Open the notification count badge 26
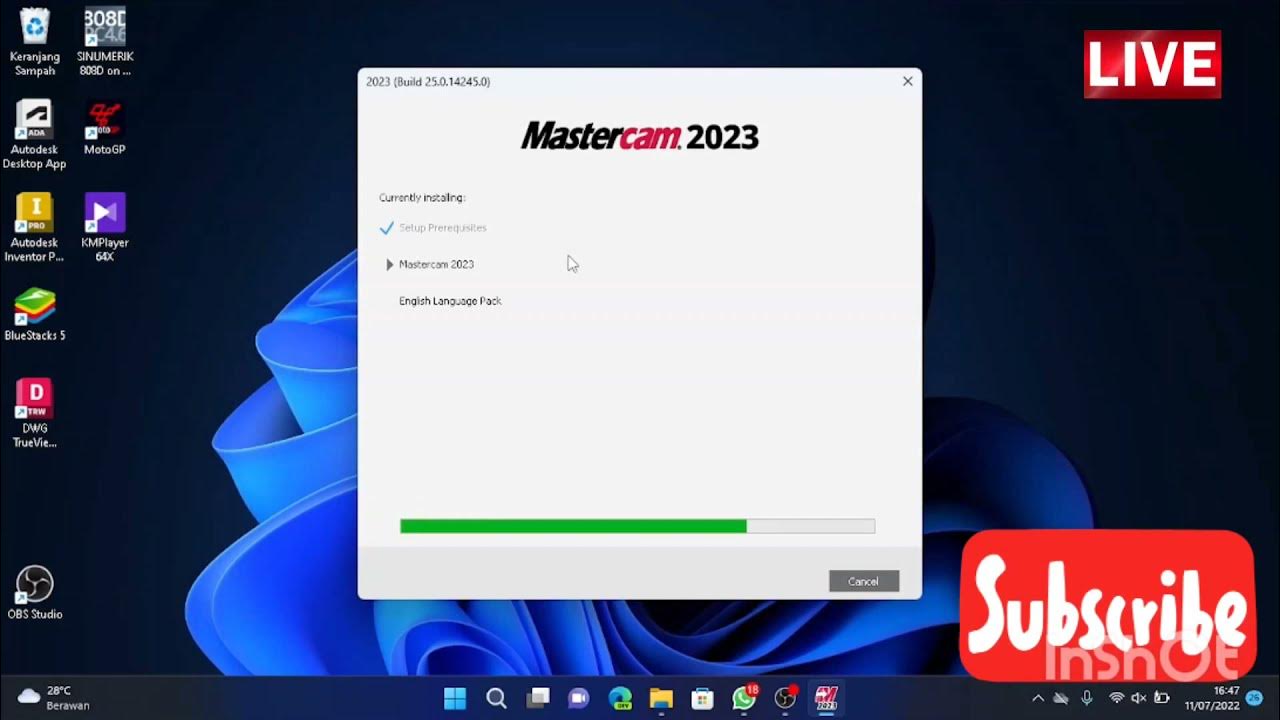The height and width of the screenshot is (720, 1280). click(1254, 697)
